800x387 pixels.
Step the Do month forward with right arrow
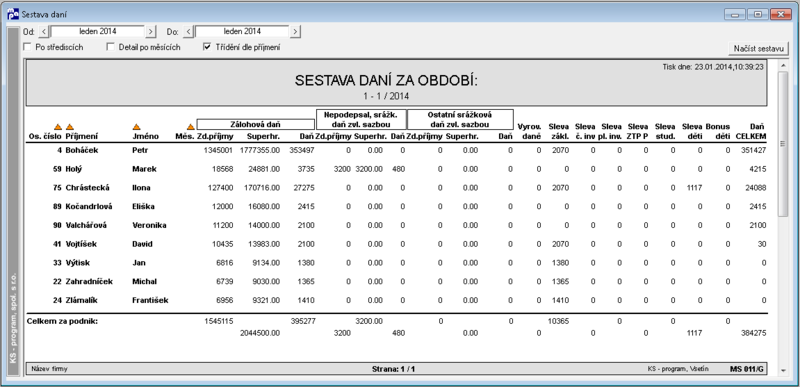(x=295, y=32)
